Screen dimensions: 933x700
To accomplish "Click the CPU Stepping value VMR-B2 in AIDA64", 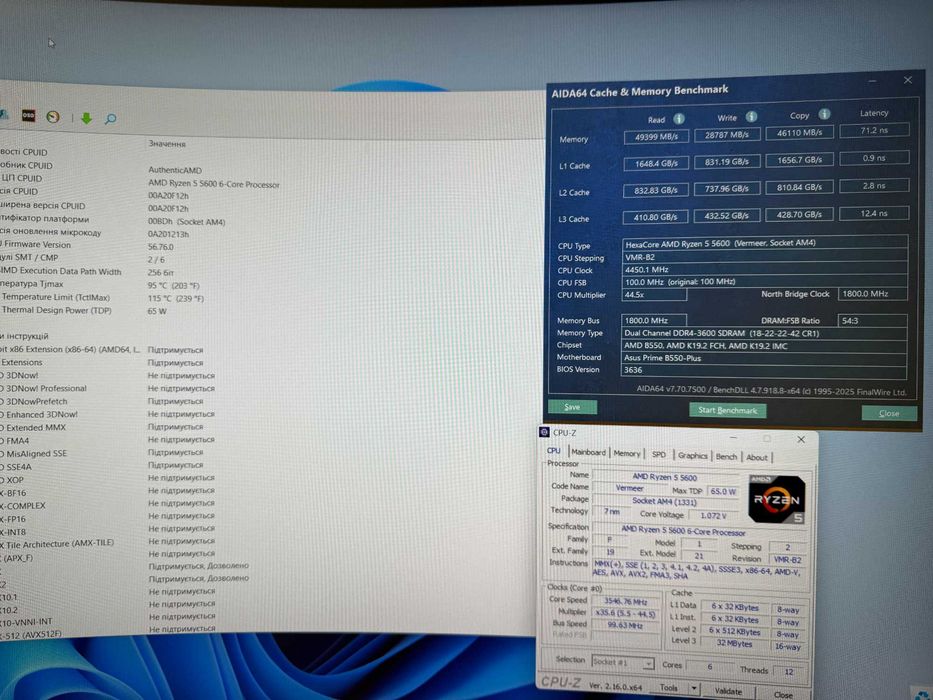I will [765, 257].
